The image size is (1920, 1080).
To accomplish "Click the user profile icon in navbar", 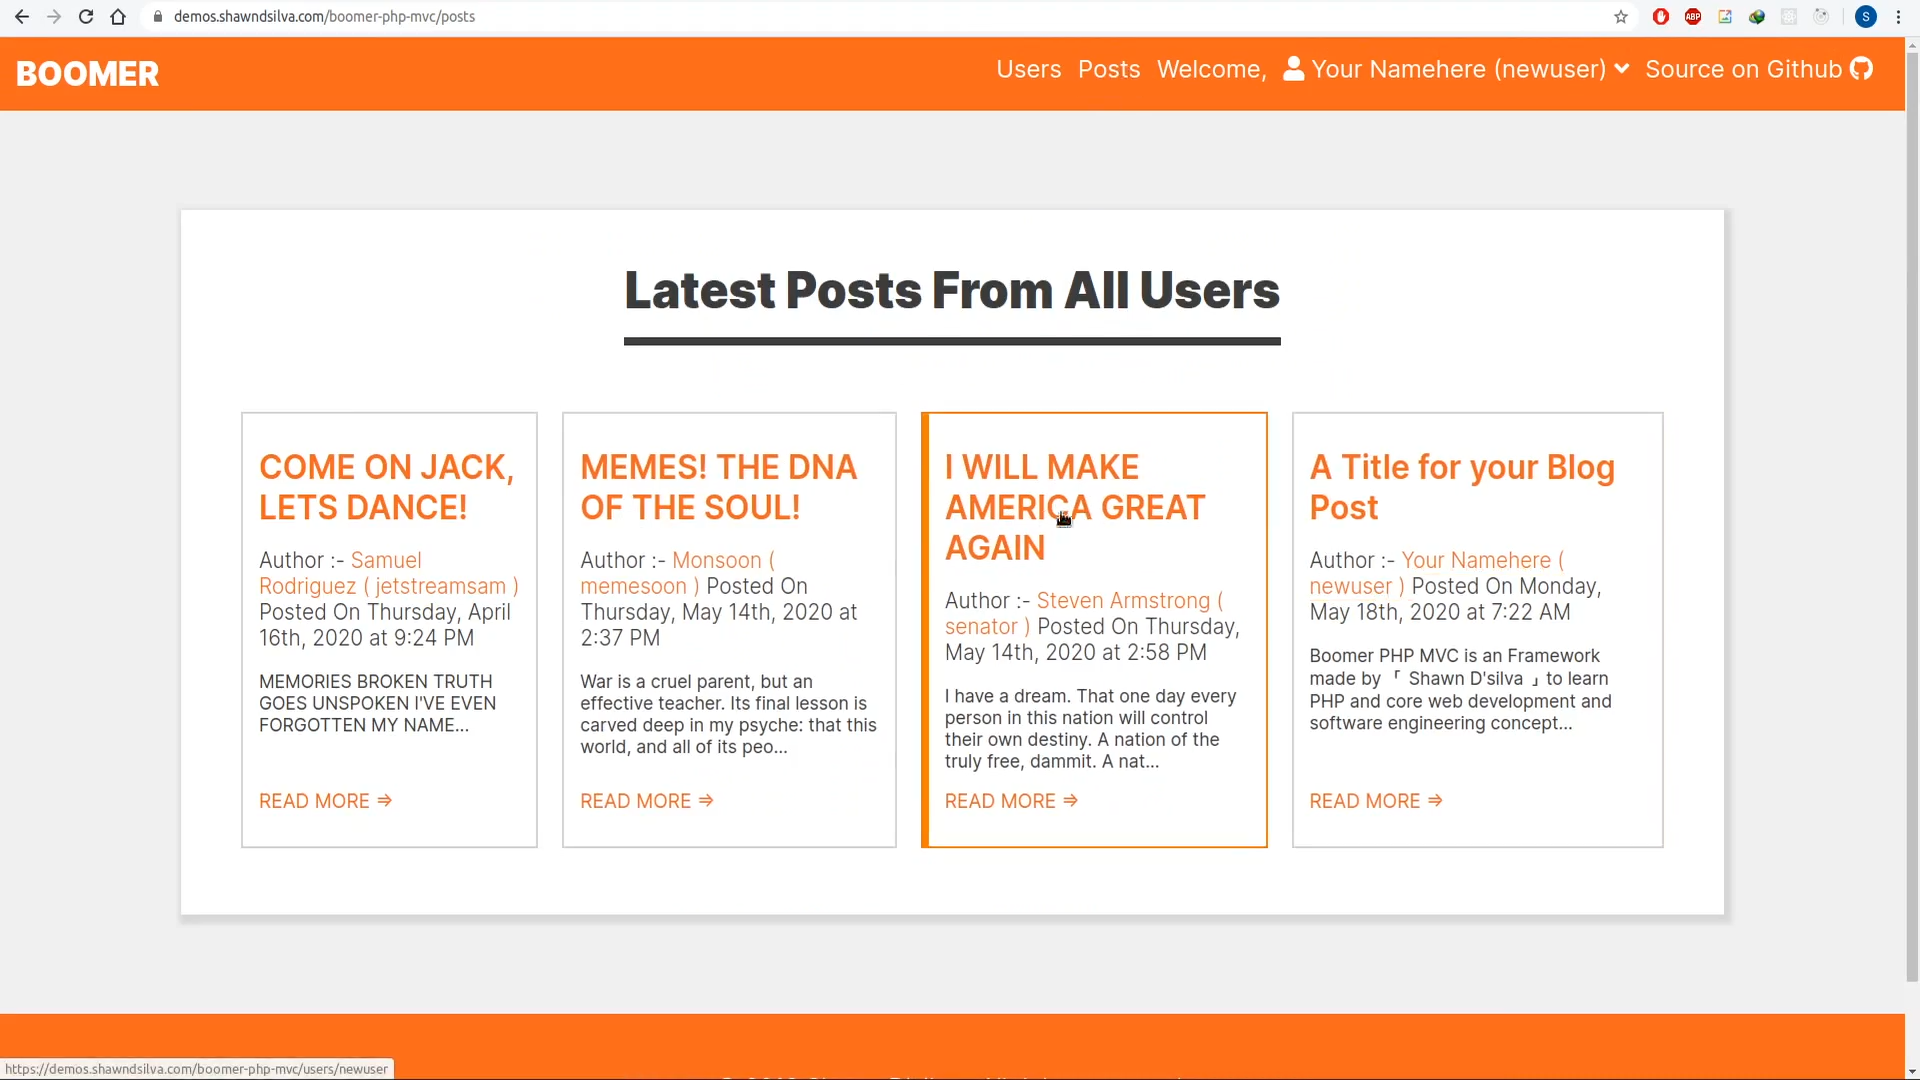I will click(x=1293, y=69).
